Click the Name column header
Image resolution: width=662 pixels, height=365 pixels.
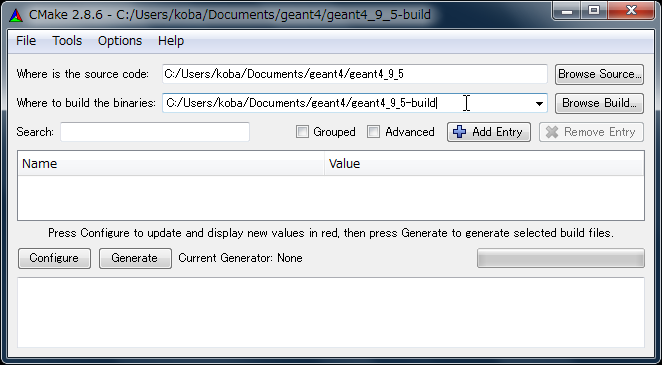pyautogui.click(x=171, y=164)
